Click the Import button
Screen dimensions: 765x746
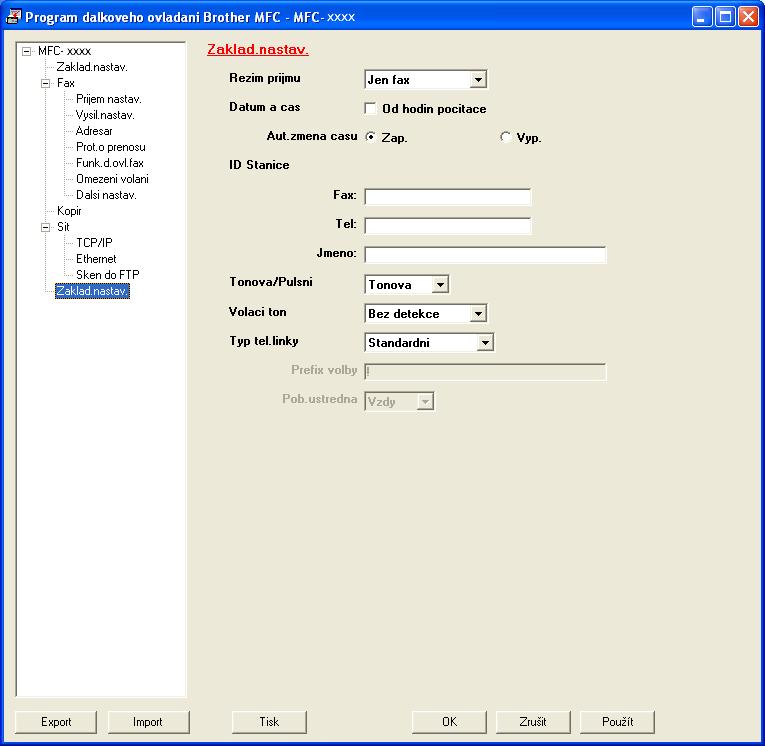[x=148, y=722]
